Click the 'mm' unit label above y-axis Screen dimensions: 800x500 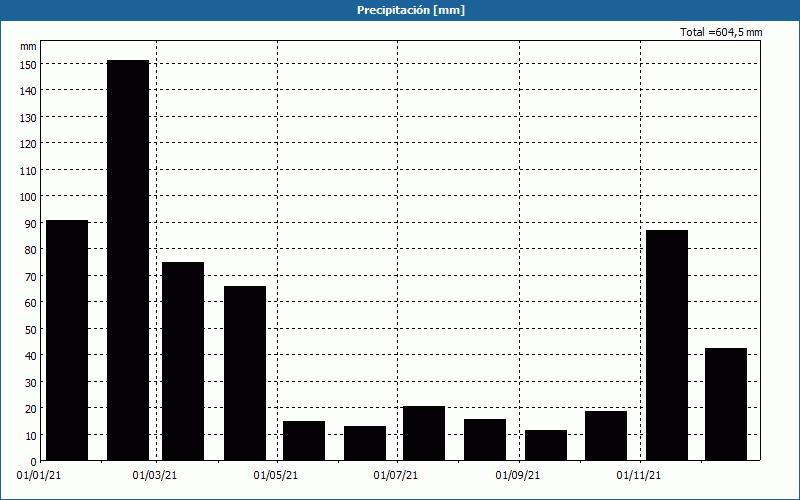29,46
